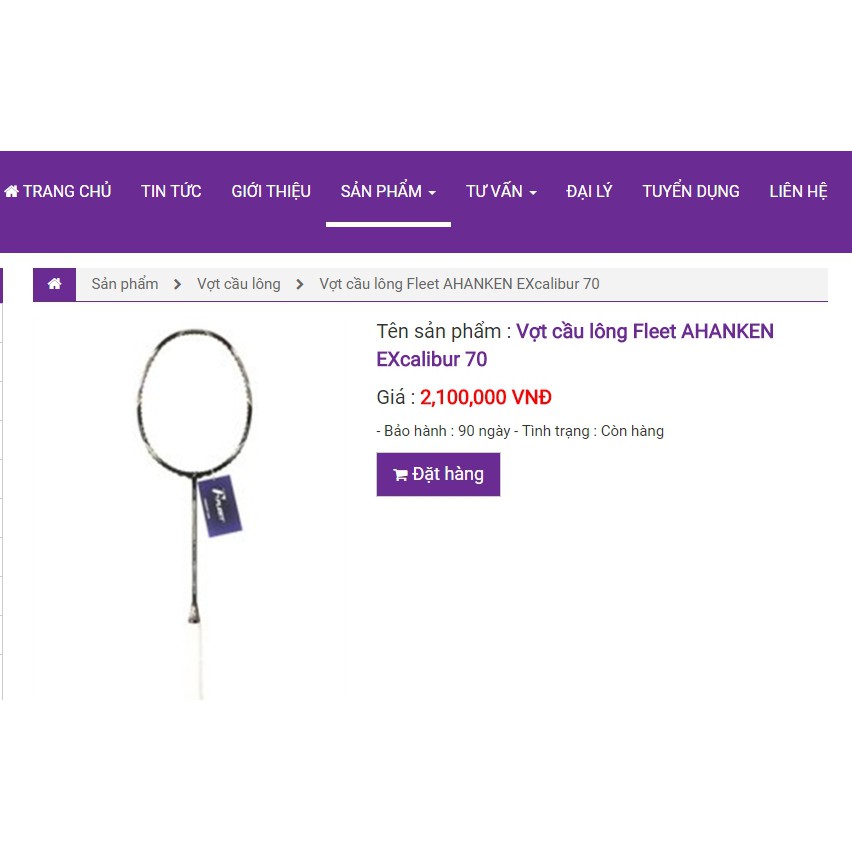Open the TUYỂN DỤNG menu item
The width and height of the screenshot is (852, 852).
(x=691, y=191)
